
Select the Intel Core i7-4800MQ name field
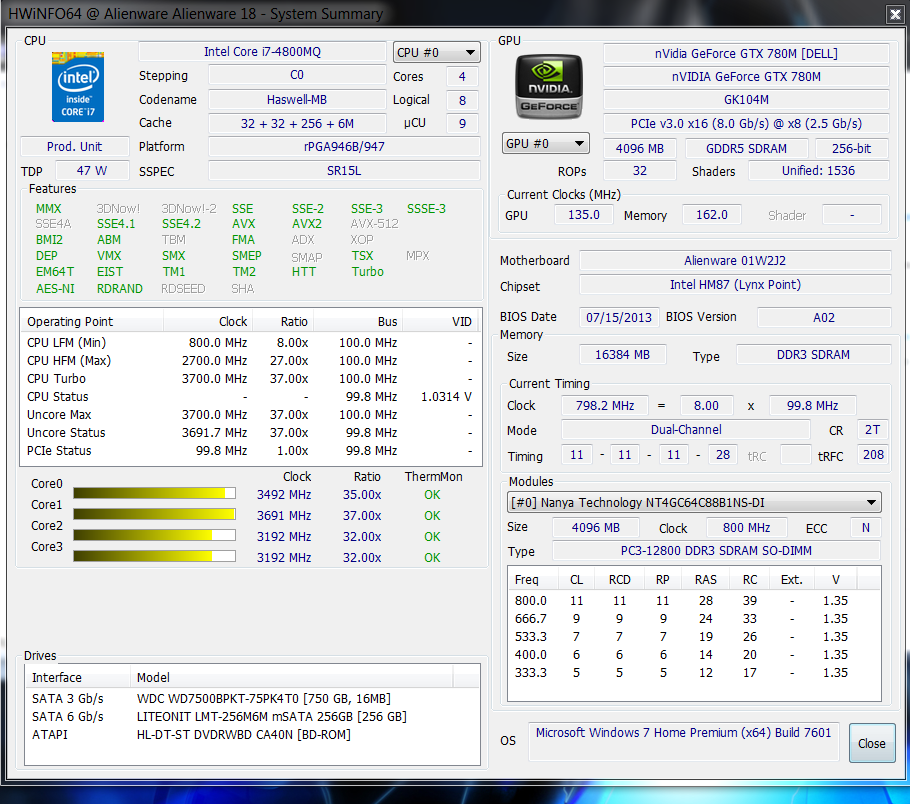[x=262, y=52]
